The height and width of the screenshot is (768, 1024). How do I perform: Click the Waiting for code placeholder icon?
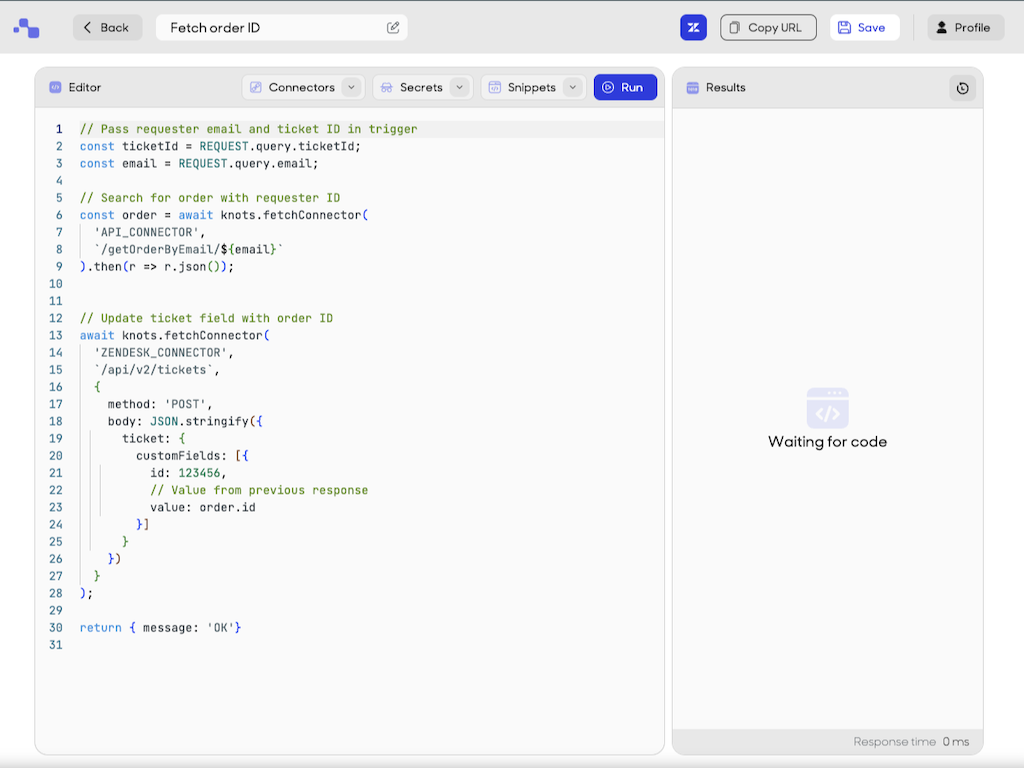(827, 408)
